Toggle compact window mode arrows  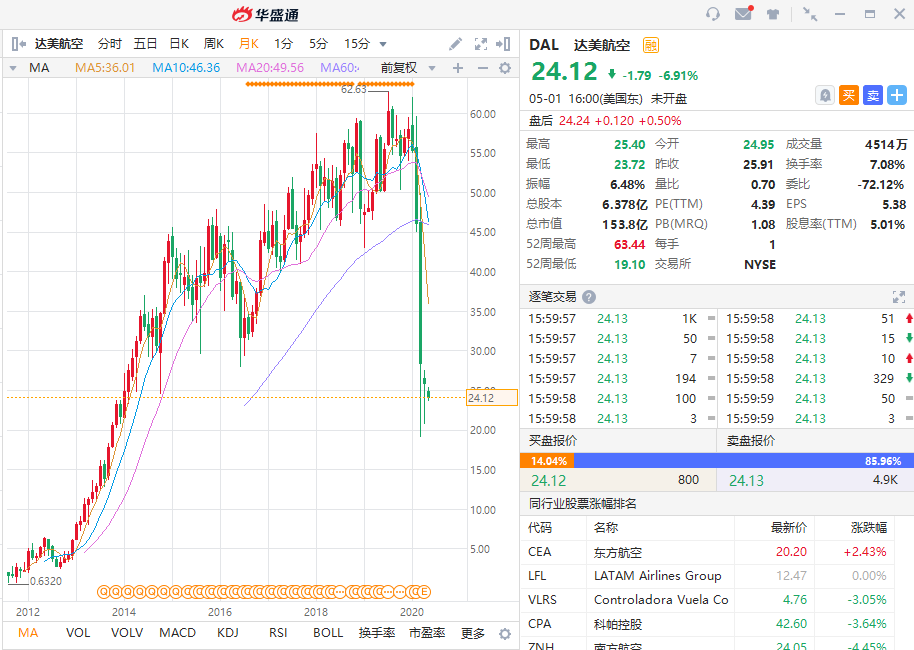[x=810, y=14]
